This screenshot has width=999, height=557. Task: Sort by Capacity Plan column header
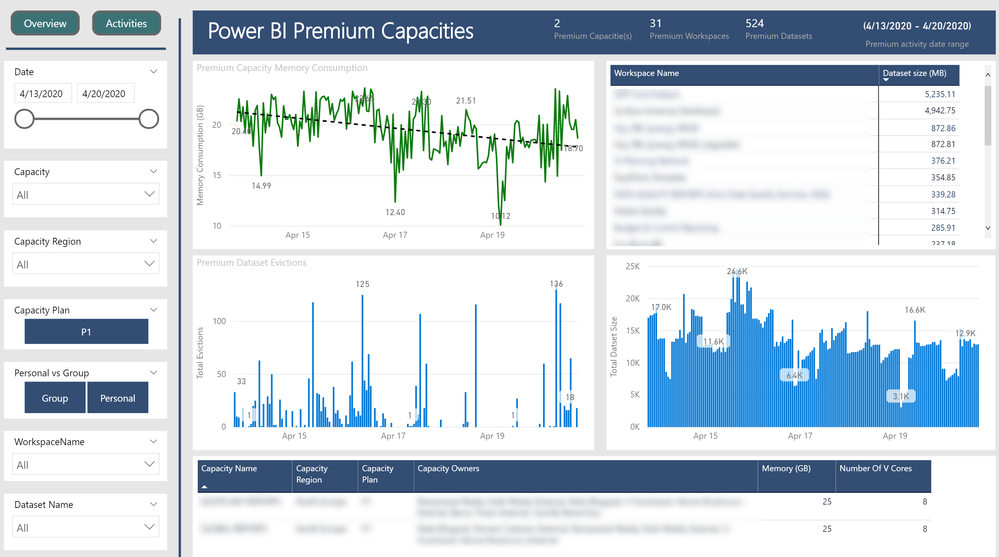click(386, 476)
